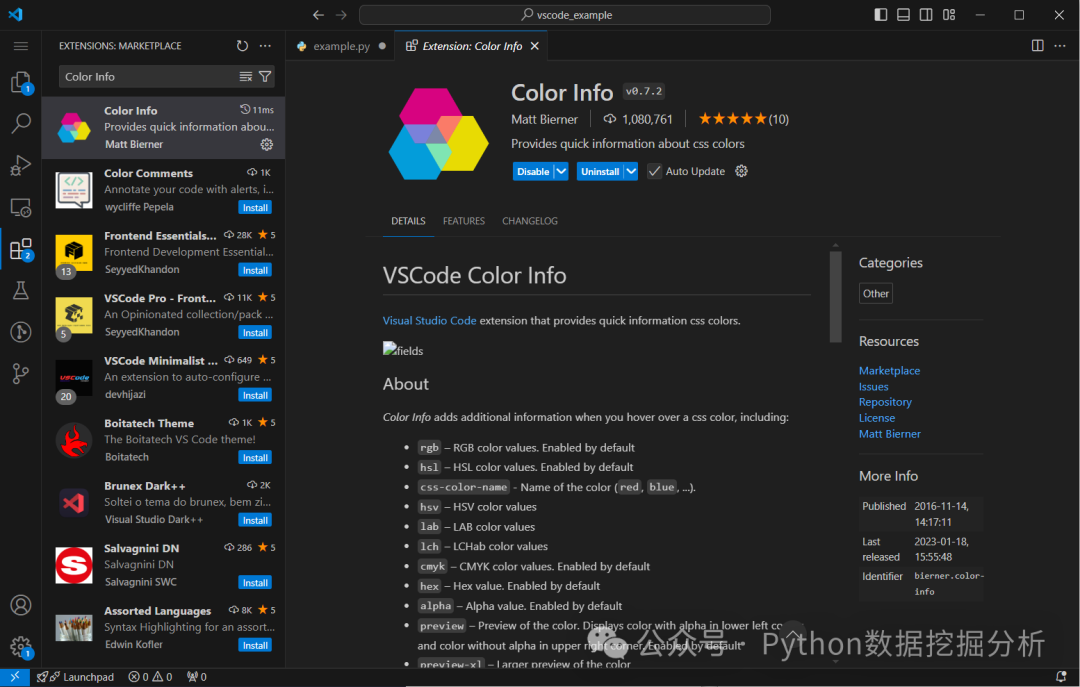The image size is (1080, 687).
Task: Open the Marketplace resource link
Action: pos(889,371)
